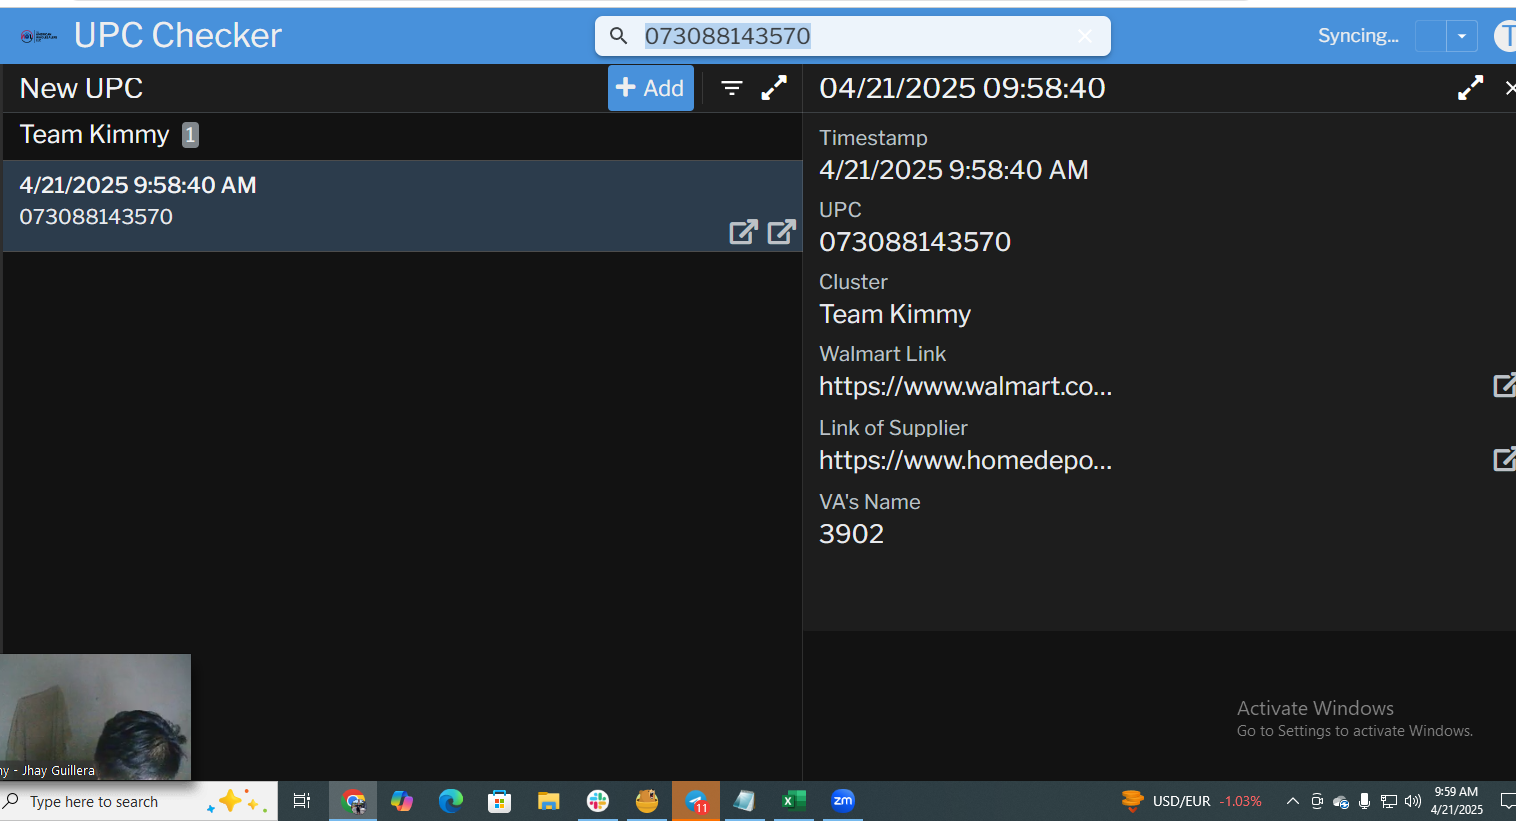This screenshot has width=1516, height=821.
Task: Expand the record detail panel to fullscreen
Action: (1470, 88)
